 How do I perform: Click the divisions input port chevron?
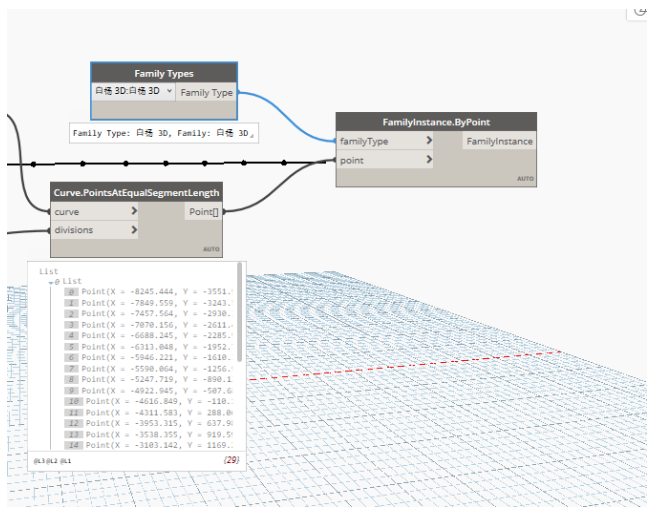pos(135,230)
